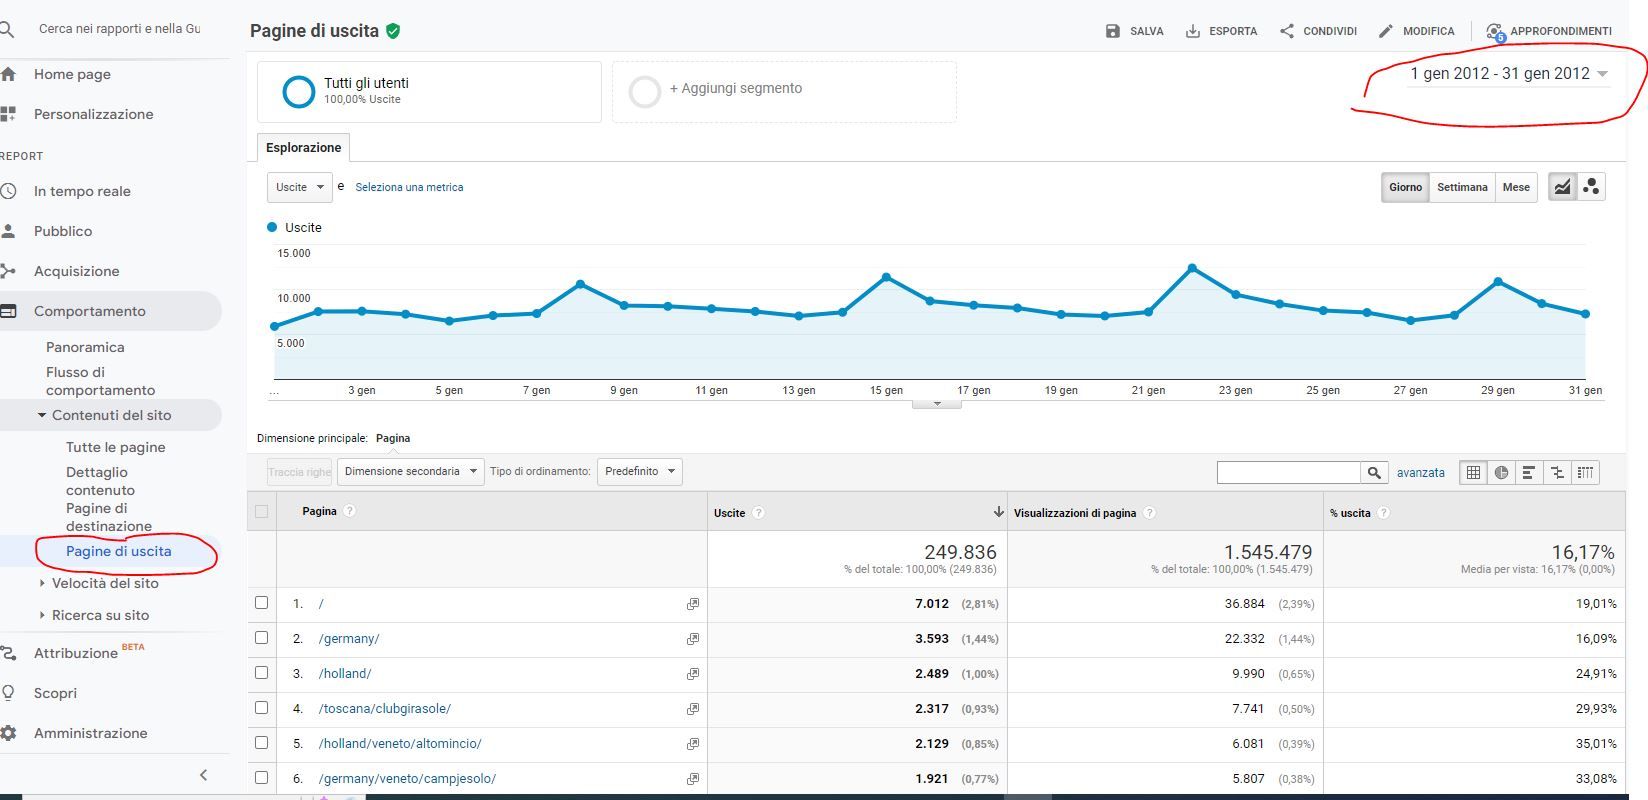This screenshot has height=800, width=1648.
Task: Click the table search magnifier button
Action: [1375, 473]
